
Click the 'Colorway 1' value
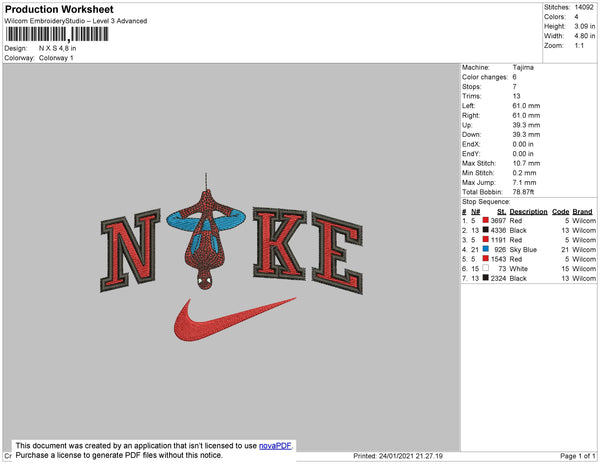pyautogui.click(x=56, y=58)
